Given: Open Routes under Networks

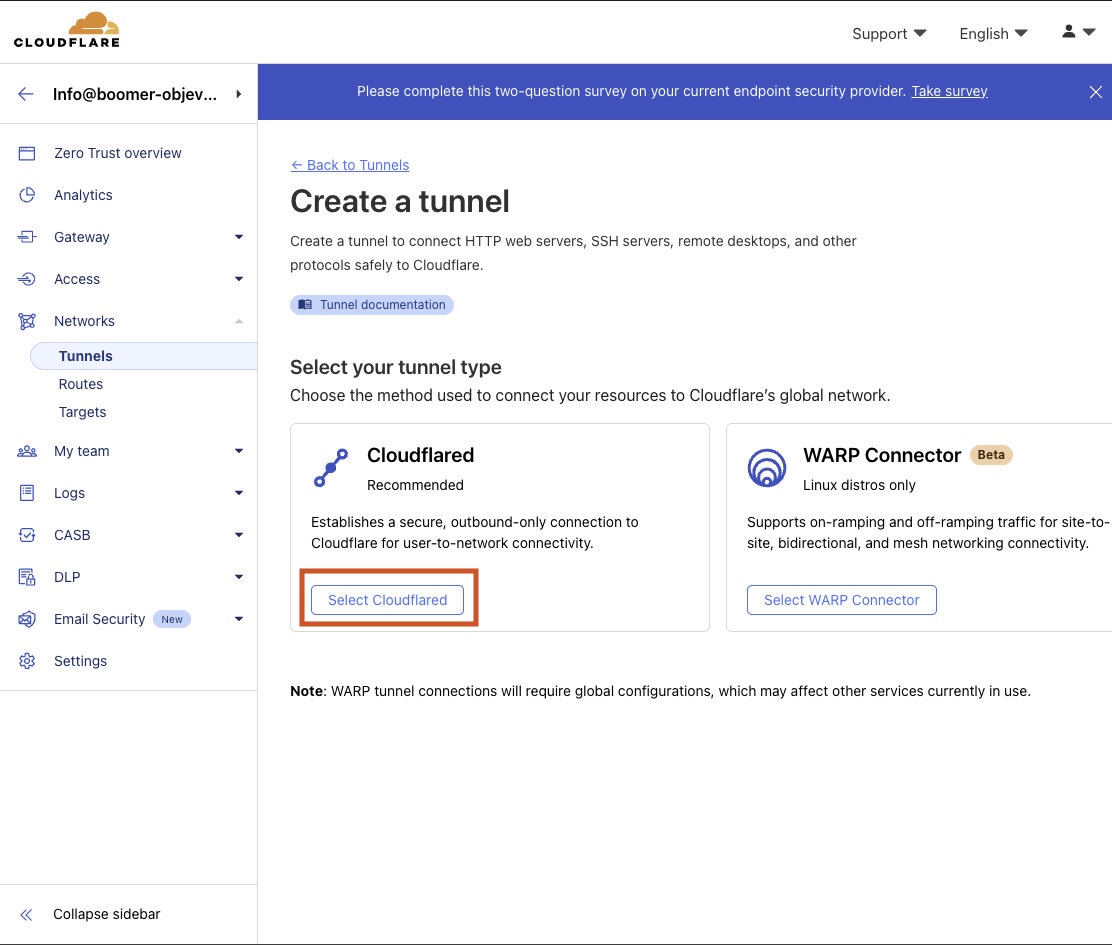Looking at the screenshot, I should point(81,384).
